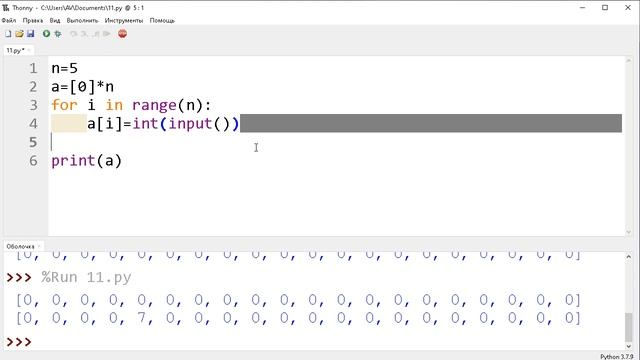Create a new file with the toolbar icon
Viewport: 640px width, 360px height.
(8, 34)
